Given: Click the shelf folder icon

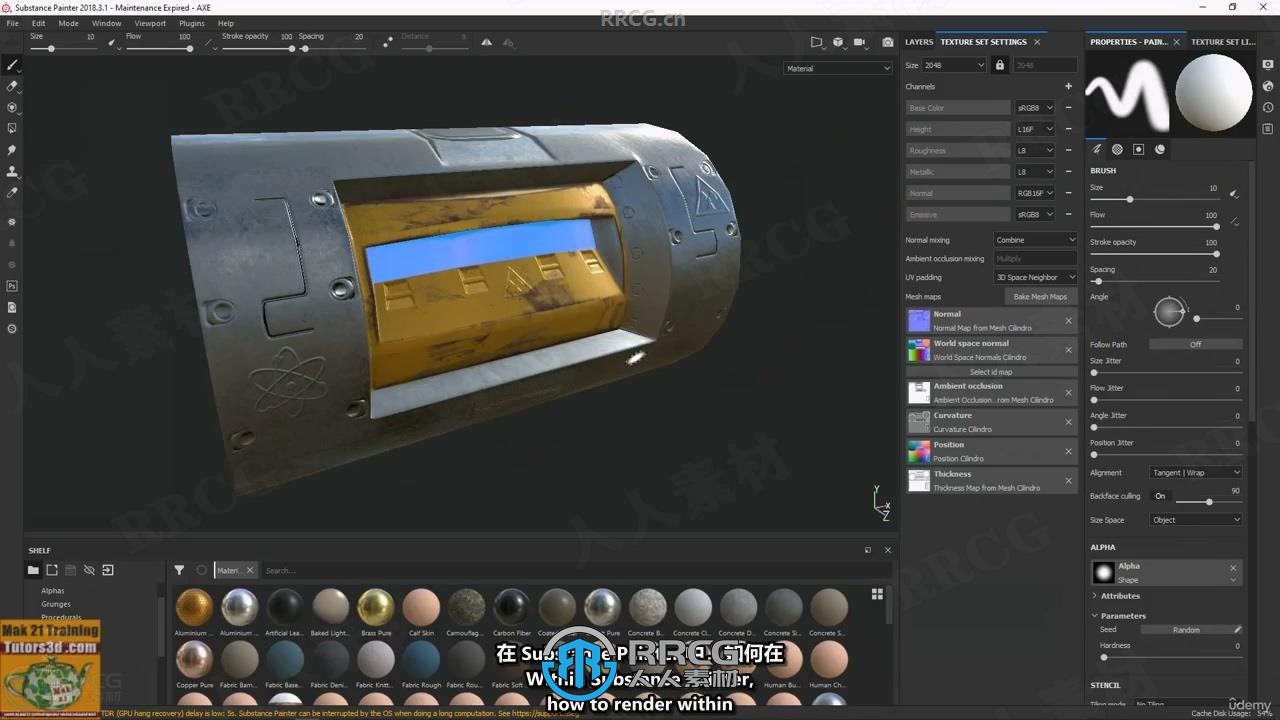Looking at the screenshot, I should click(33, 570).
